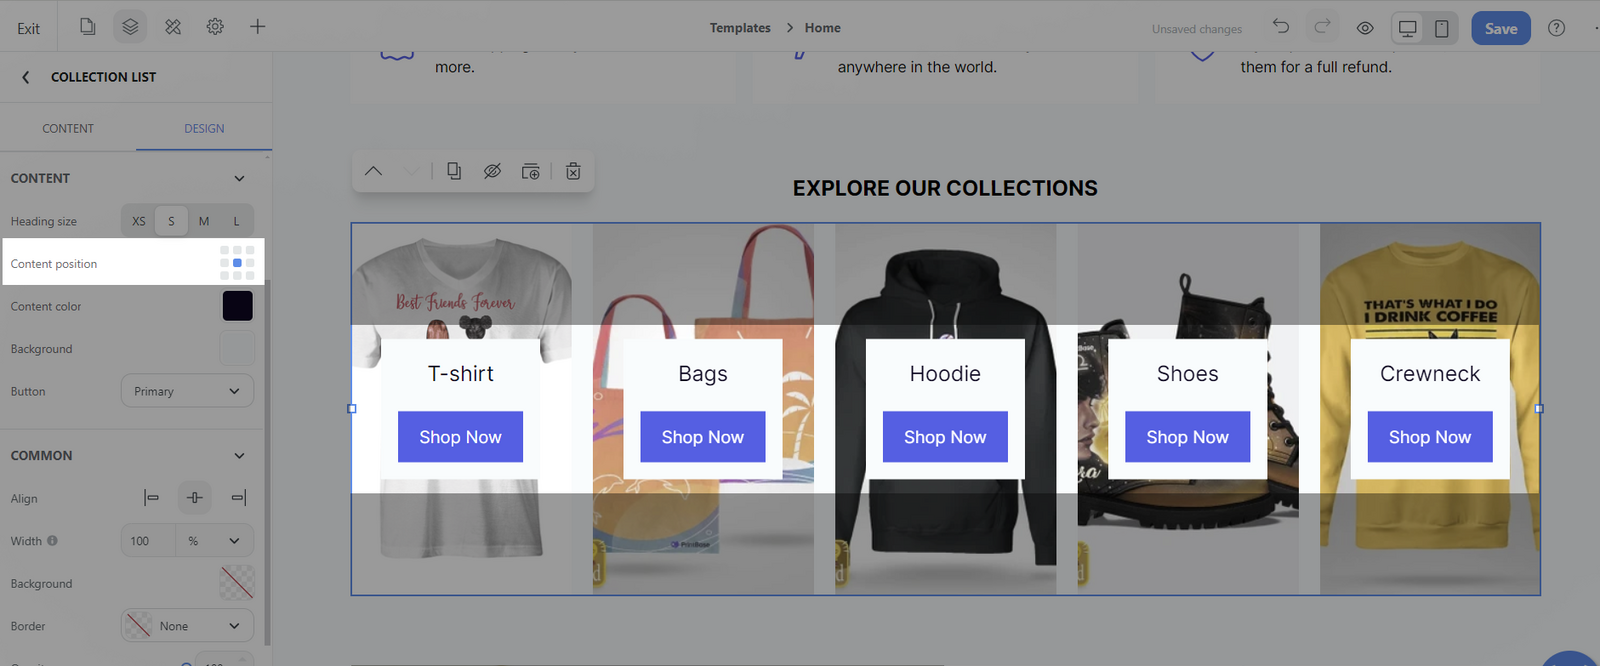
Task: Open the CONTENT Background color swatch
Action: tap(237, 349)
